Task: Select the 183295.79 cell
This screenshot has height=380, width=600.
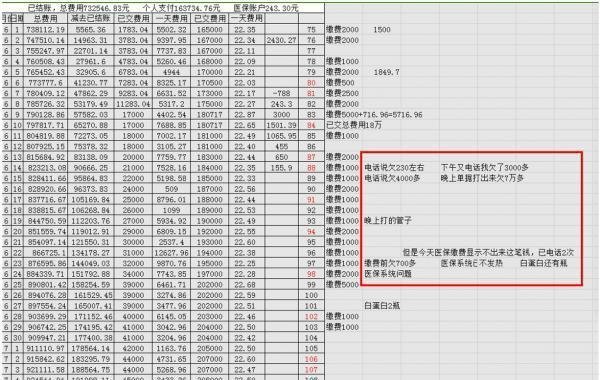Action: [x=91, y=359]
